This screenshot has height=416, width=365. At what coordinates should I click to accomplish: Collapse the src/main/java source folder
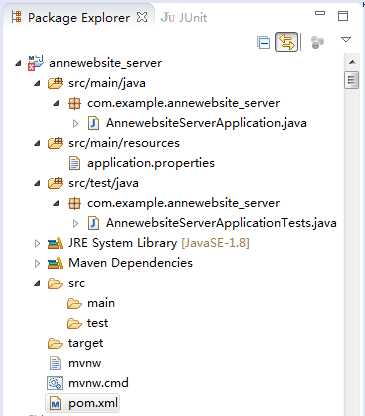[37, 83]
